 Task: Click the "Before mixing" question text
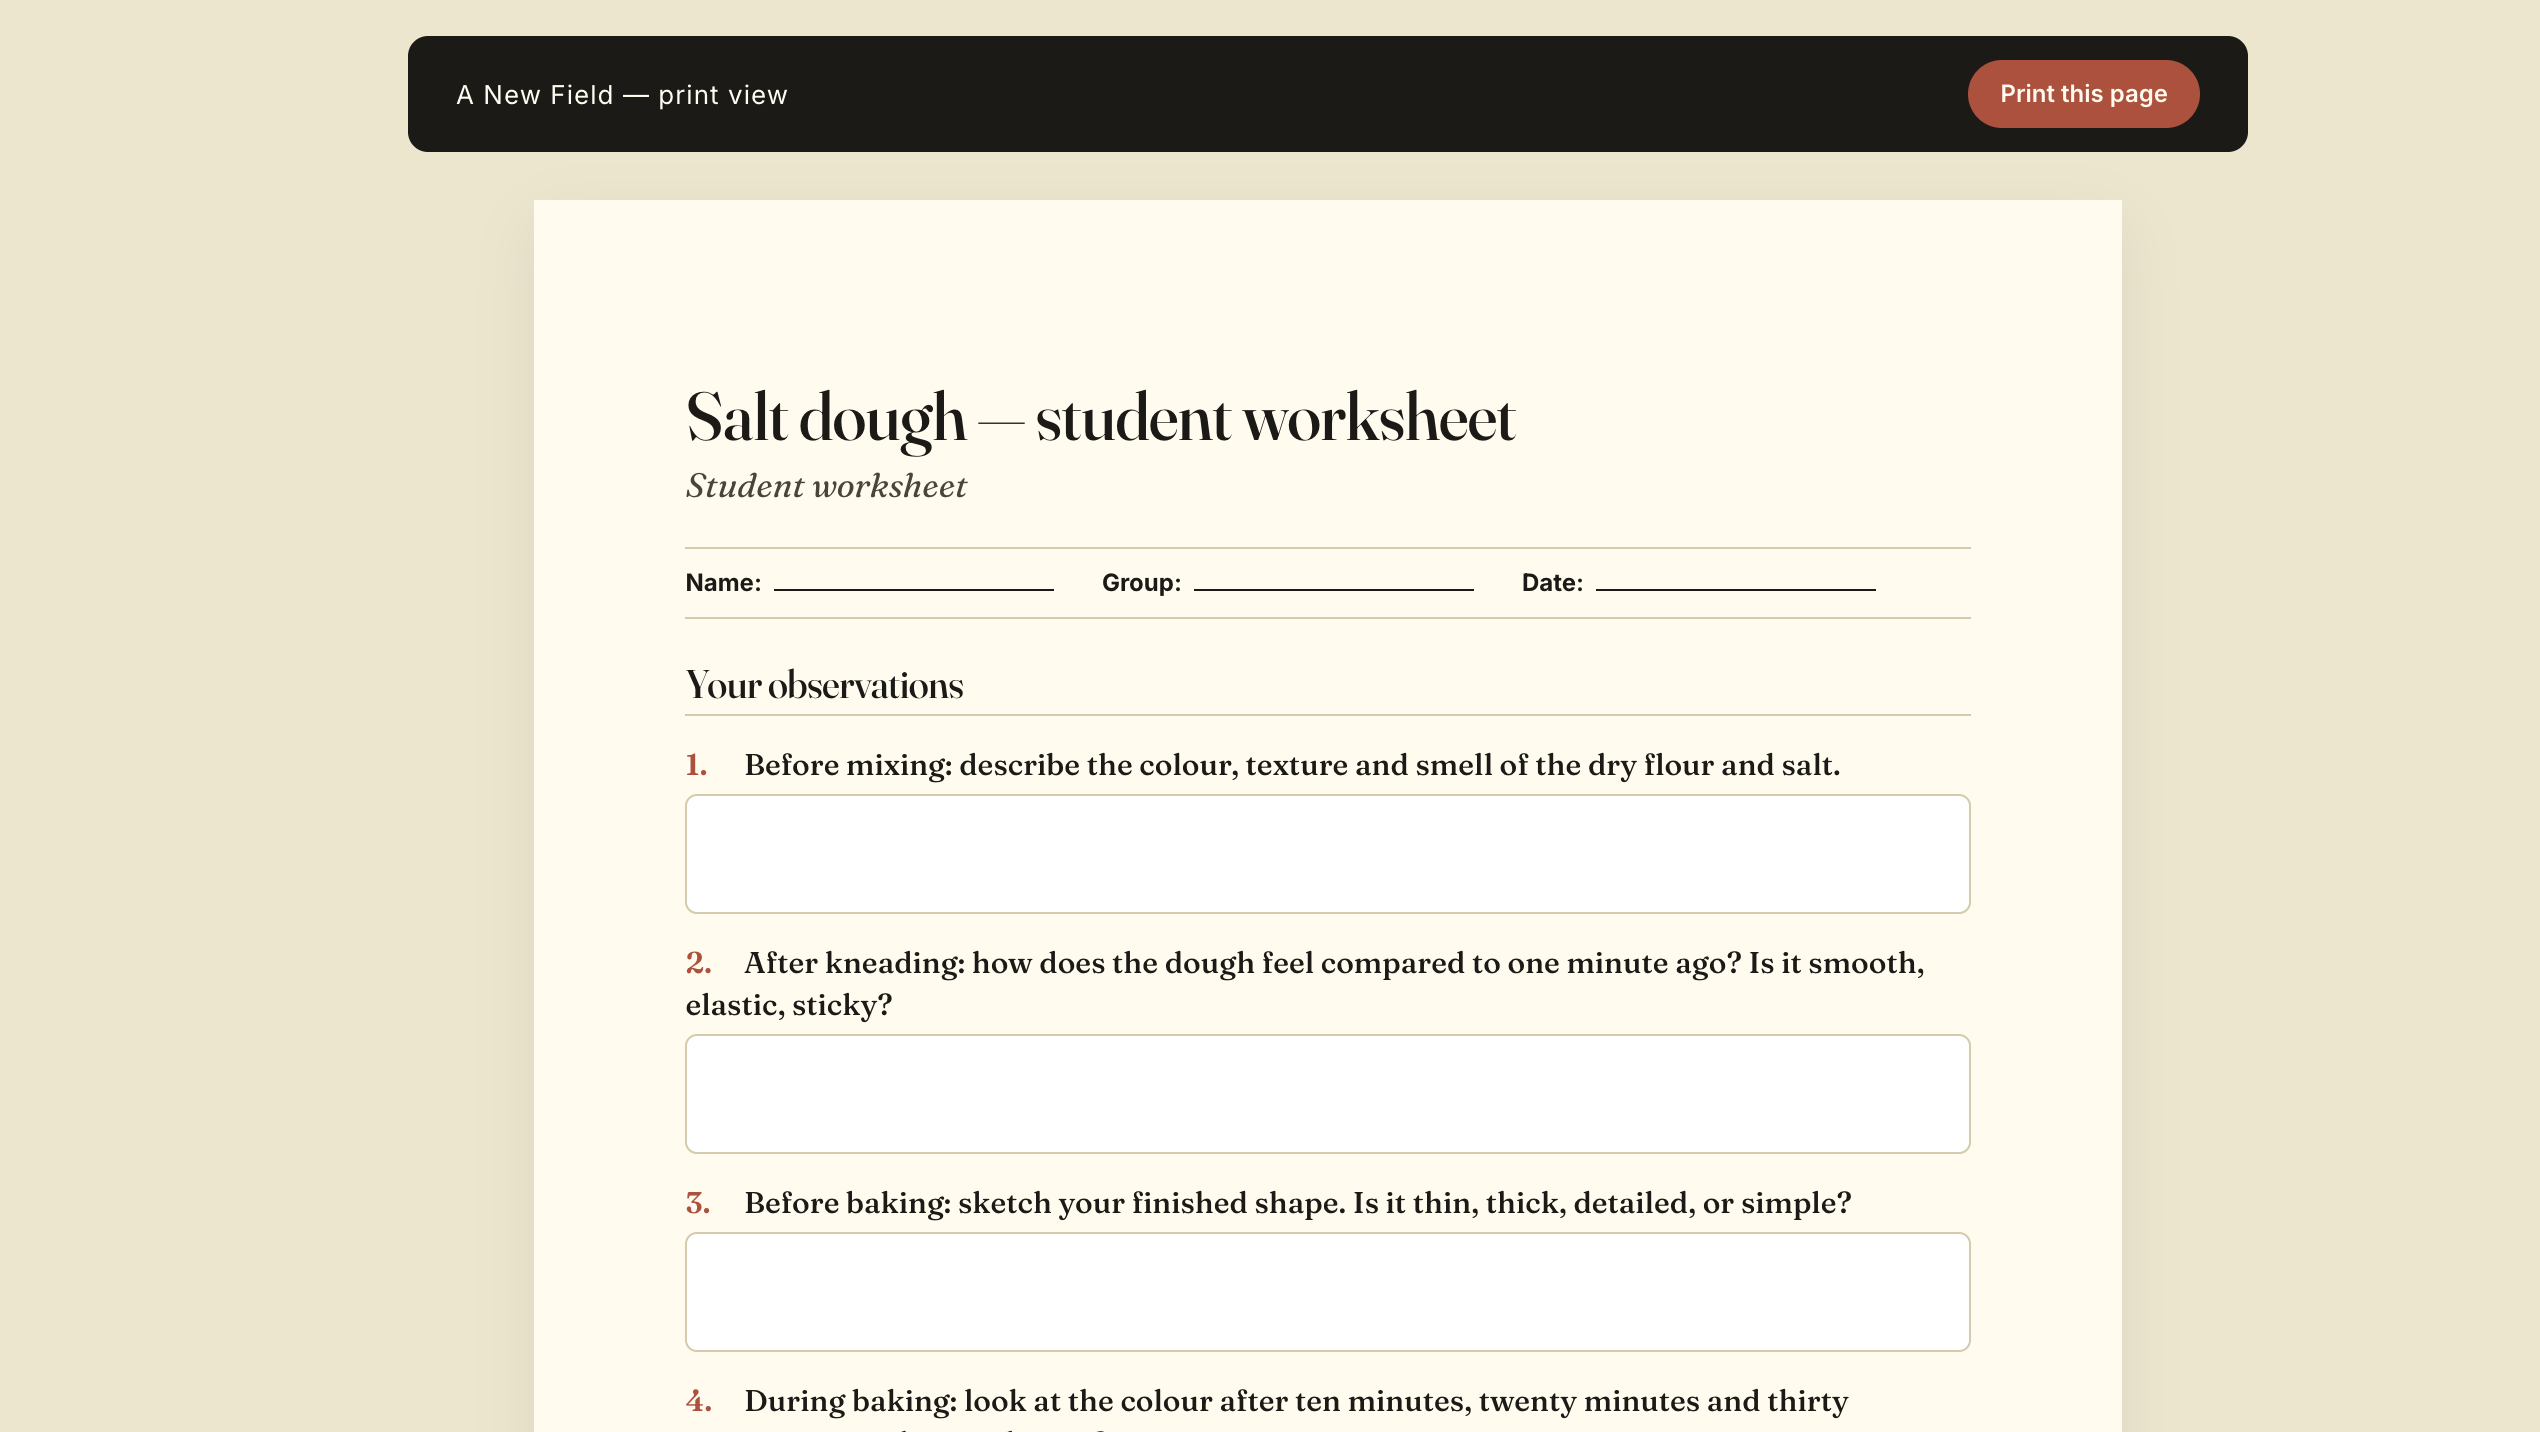pyautogui.click(x=1291, y=765)
